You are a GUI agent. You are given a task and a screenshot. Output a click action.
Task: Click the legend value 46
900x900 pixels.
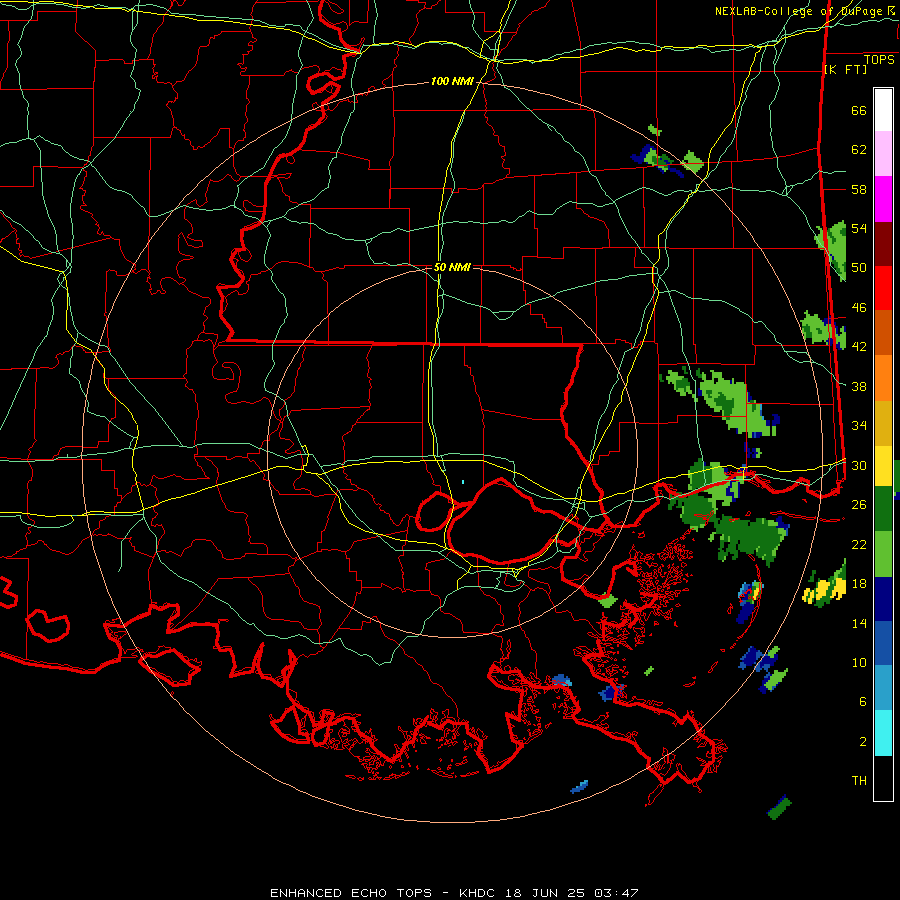(859, 308)
